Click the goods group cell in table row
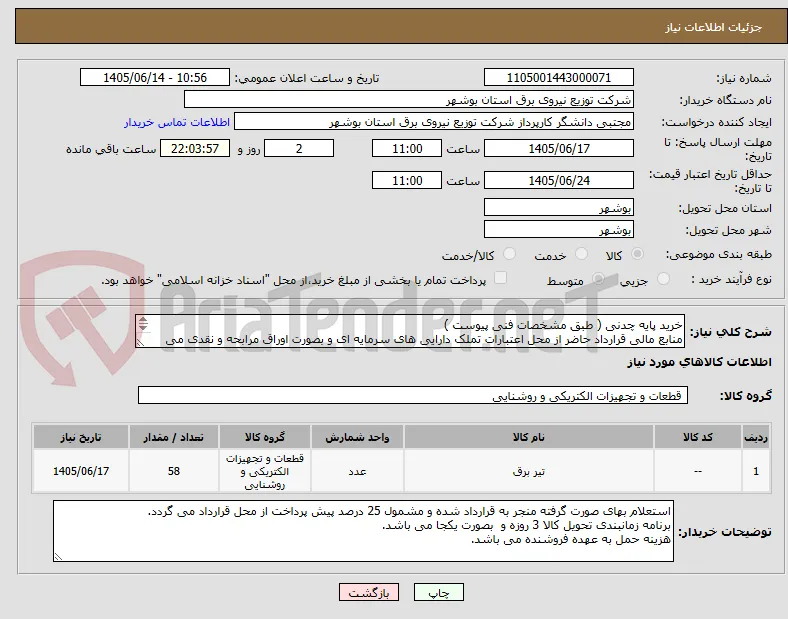Viewport: 788px width, 619px height. coord(265,471)
